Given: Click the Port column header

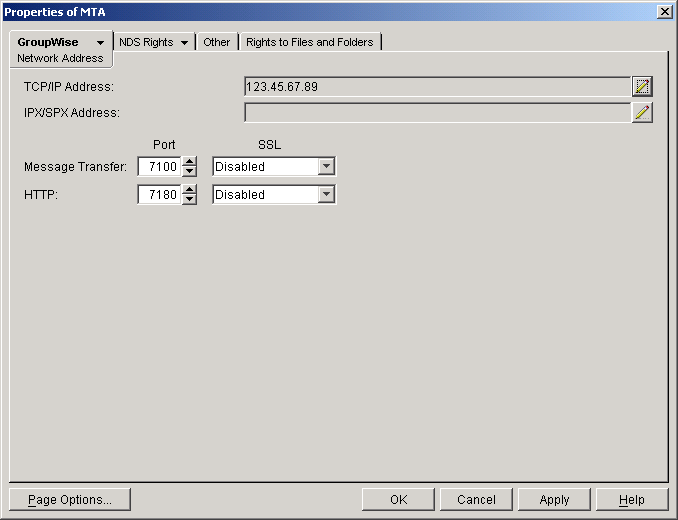Looking at the screenshot, I should [x=164, y=144].
